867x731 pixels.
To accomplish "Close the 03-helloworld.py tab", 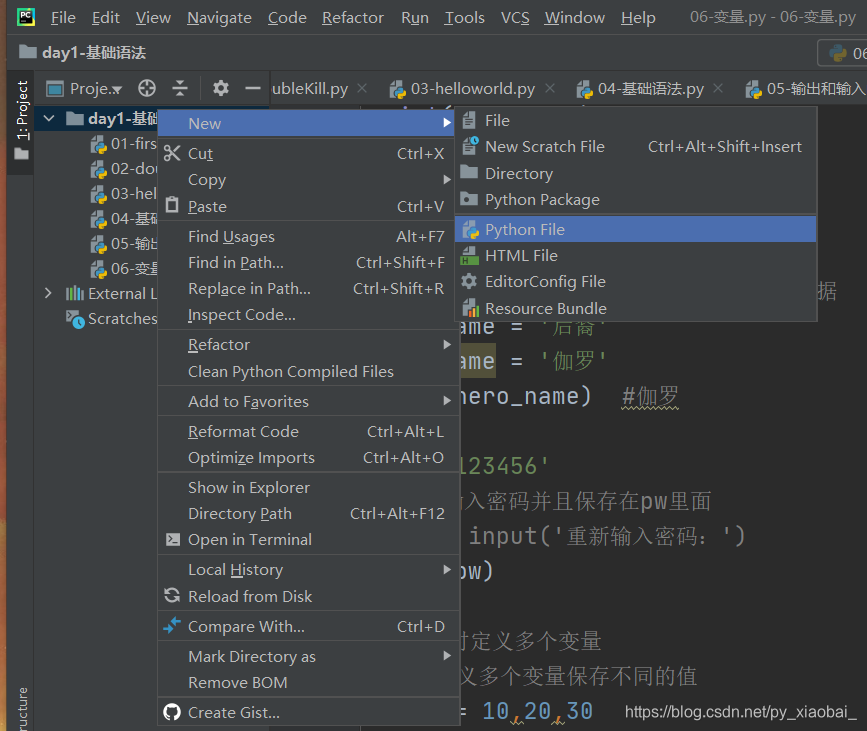I will tap(550, 88).
